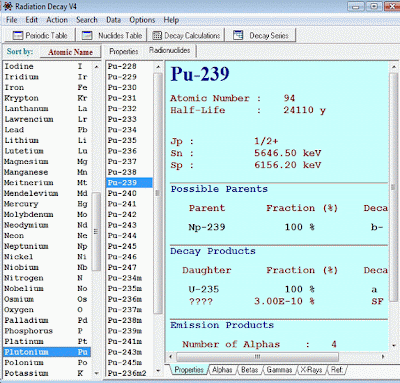
Task: Open the Action menu
Action: tap(57, 20)
